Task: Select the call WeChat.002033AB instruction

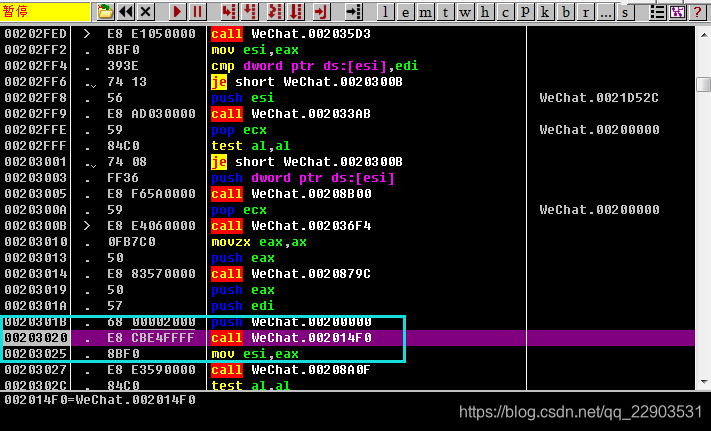Action: (x=291, y=114)
